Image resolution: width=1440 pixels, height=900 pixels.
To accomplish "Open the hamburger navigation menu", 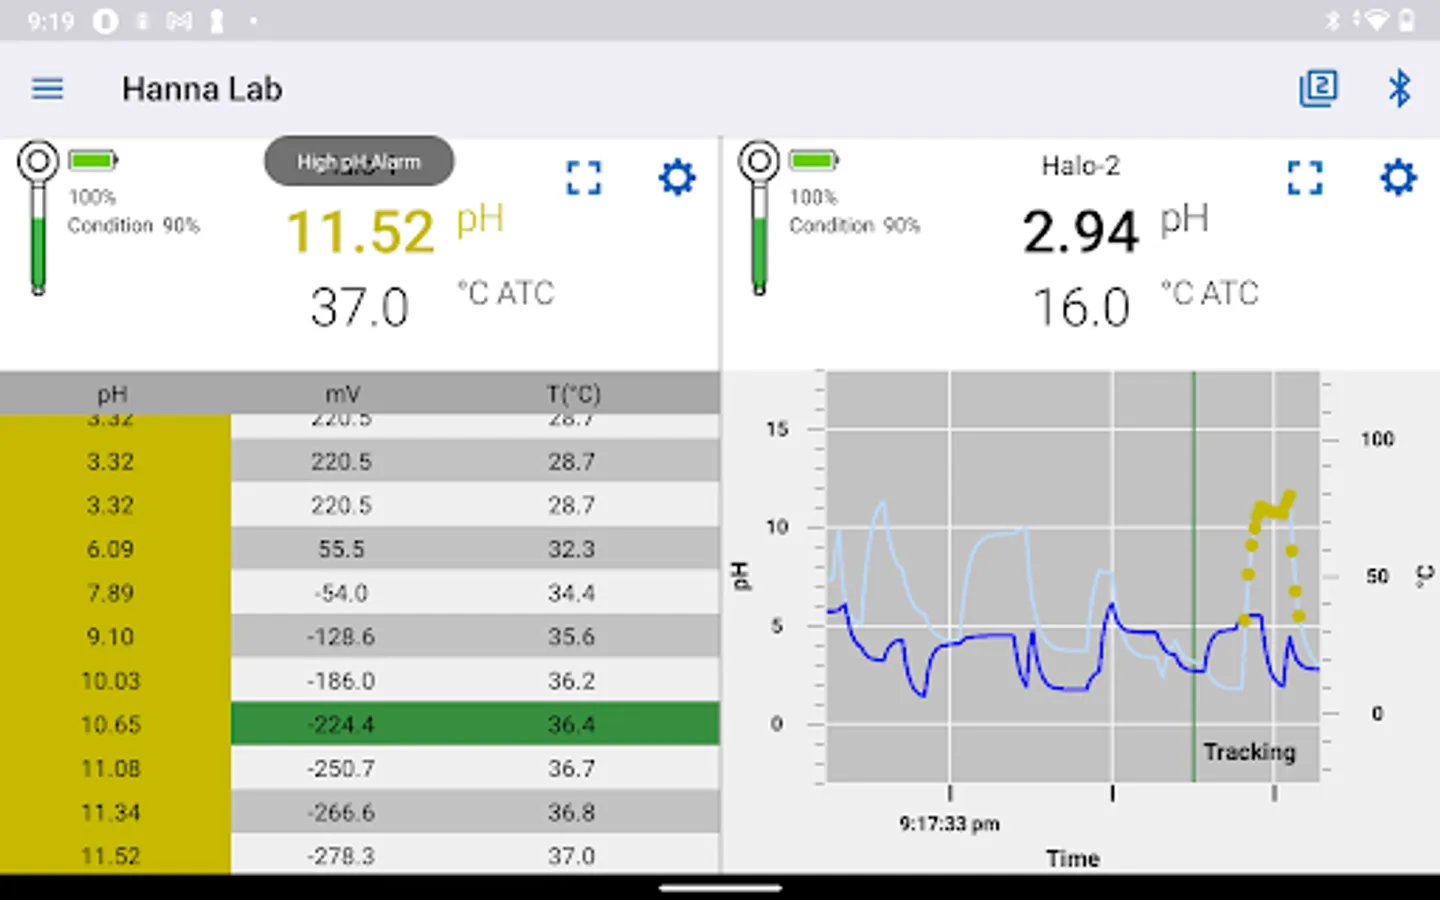I will [47, 89].
